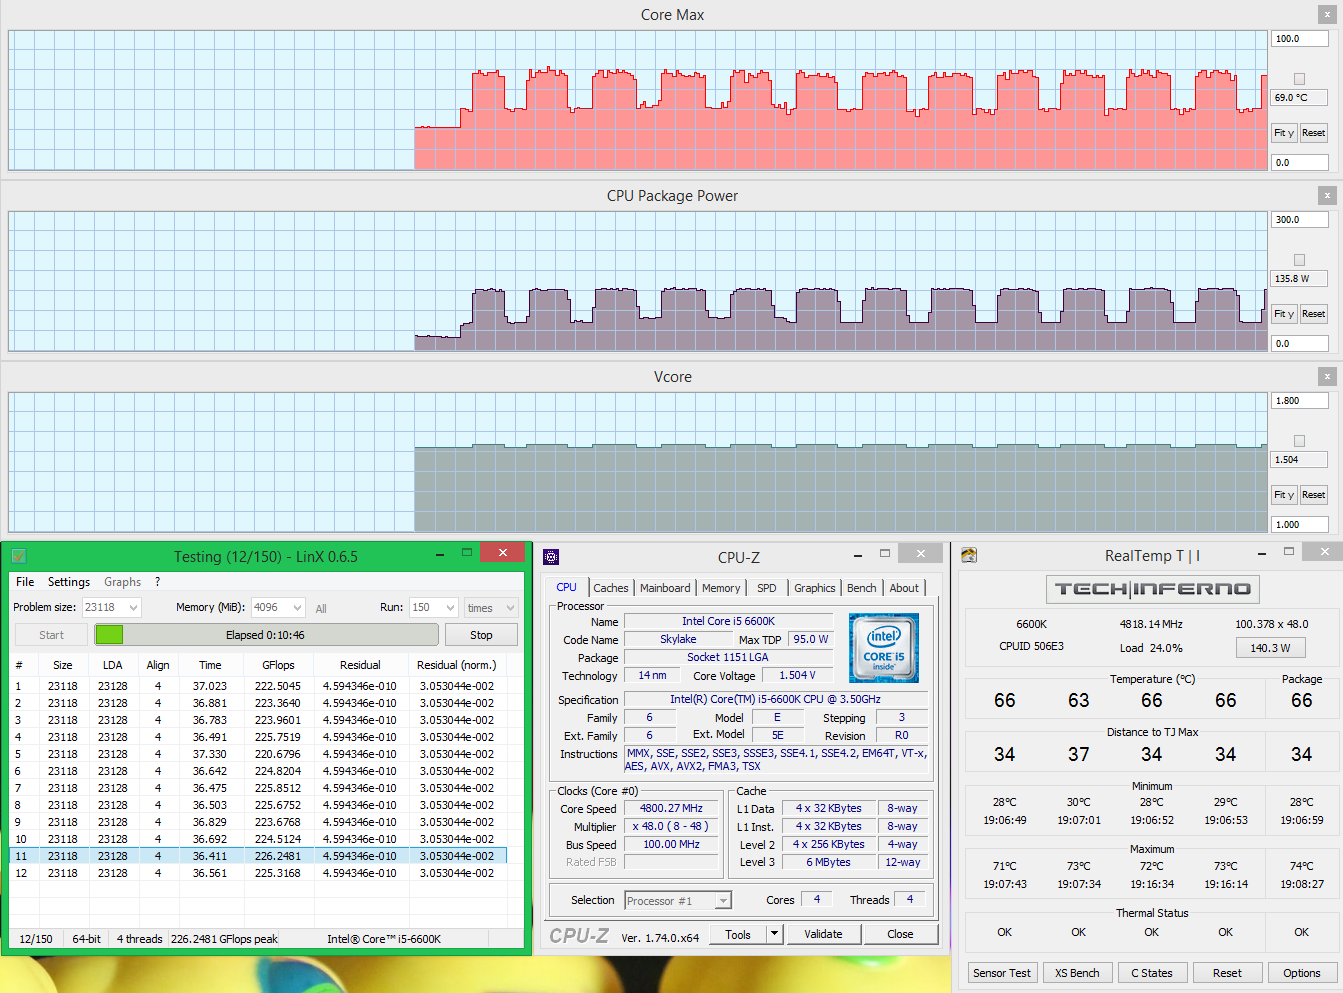Viewport: 1343px width, 993px height.
Task: Click the Close button at the bottom of CPU-Z
Action: [900, 934]
